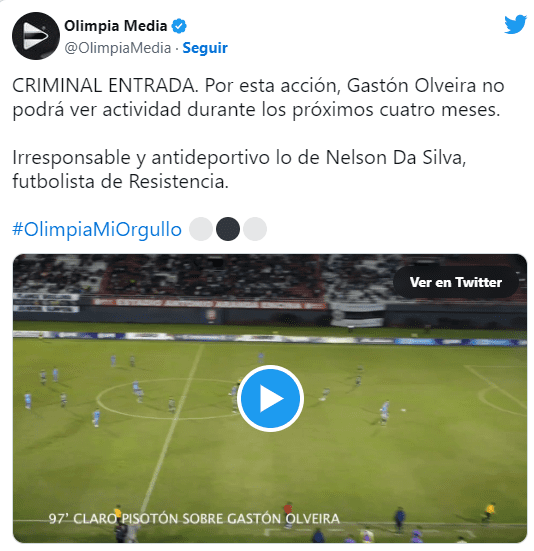Open the Twitter bird logo

tap(515, 25)
